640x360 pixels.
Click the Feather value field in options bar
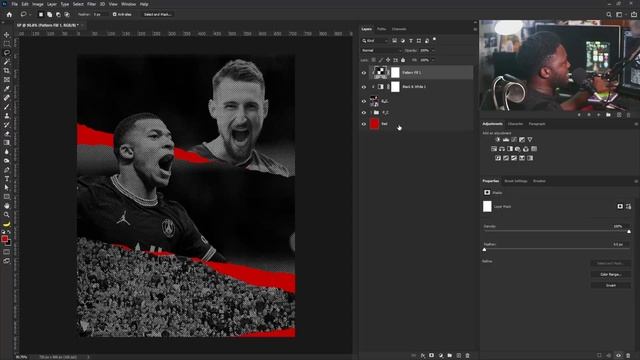coord(100,14)
